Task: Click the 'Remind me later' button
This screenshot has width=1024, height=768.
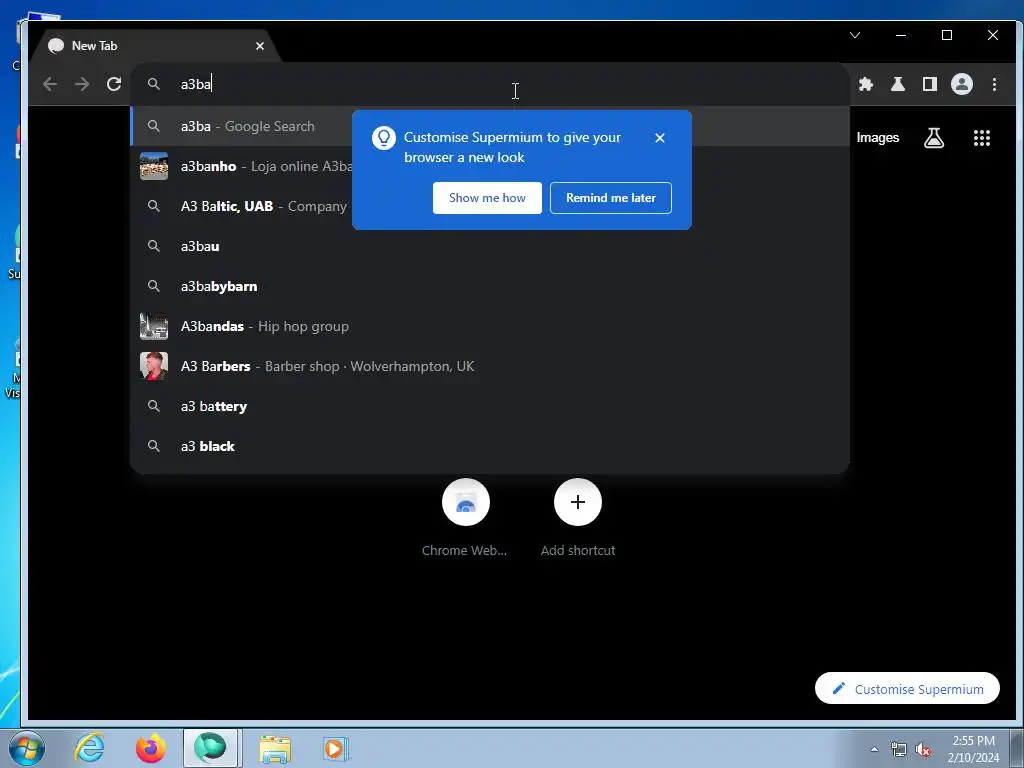Action: click(611, 198)
